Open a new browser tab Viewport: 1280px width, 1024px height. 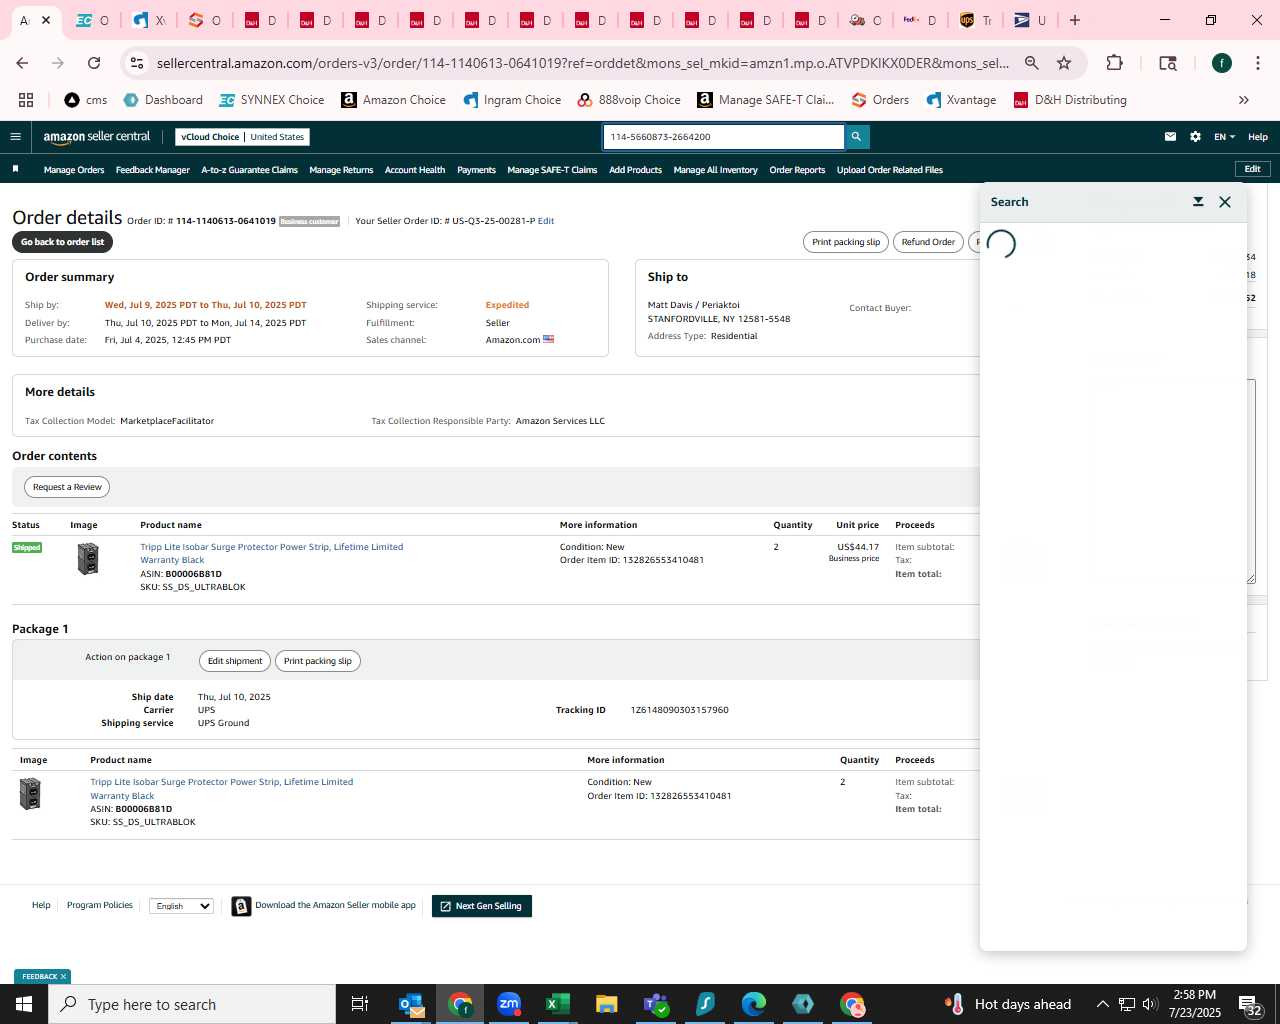click(x=1075, y=20)
